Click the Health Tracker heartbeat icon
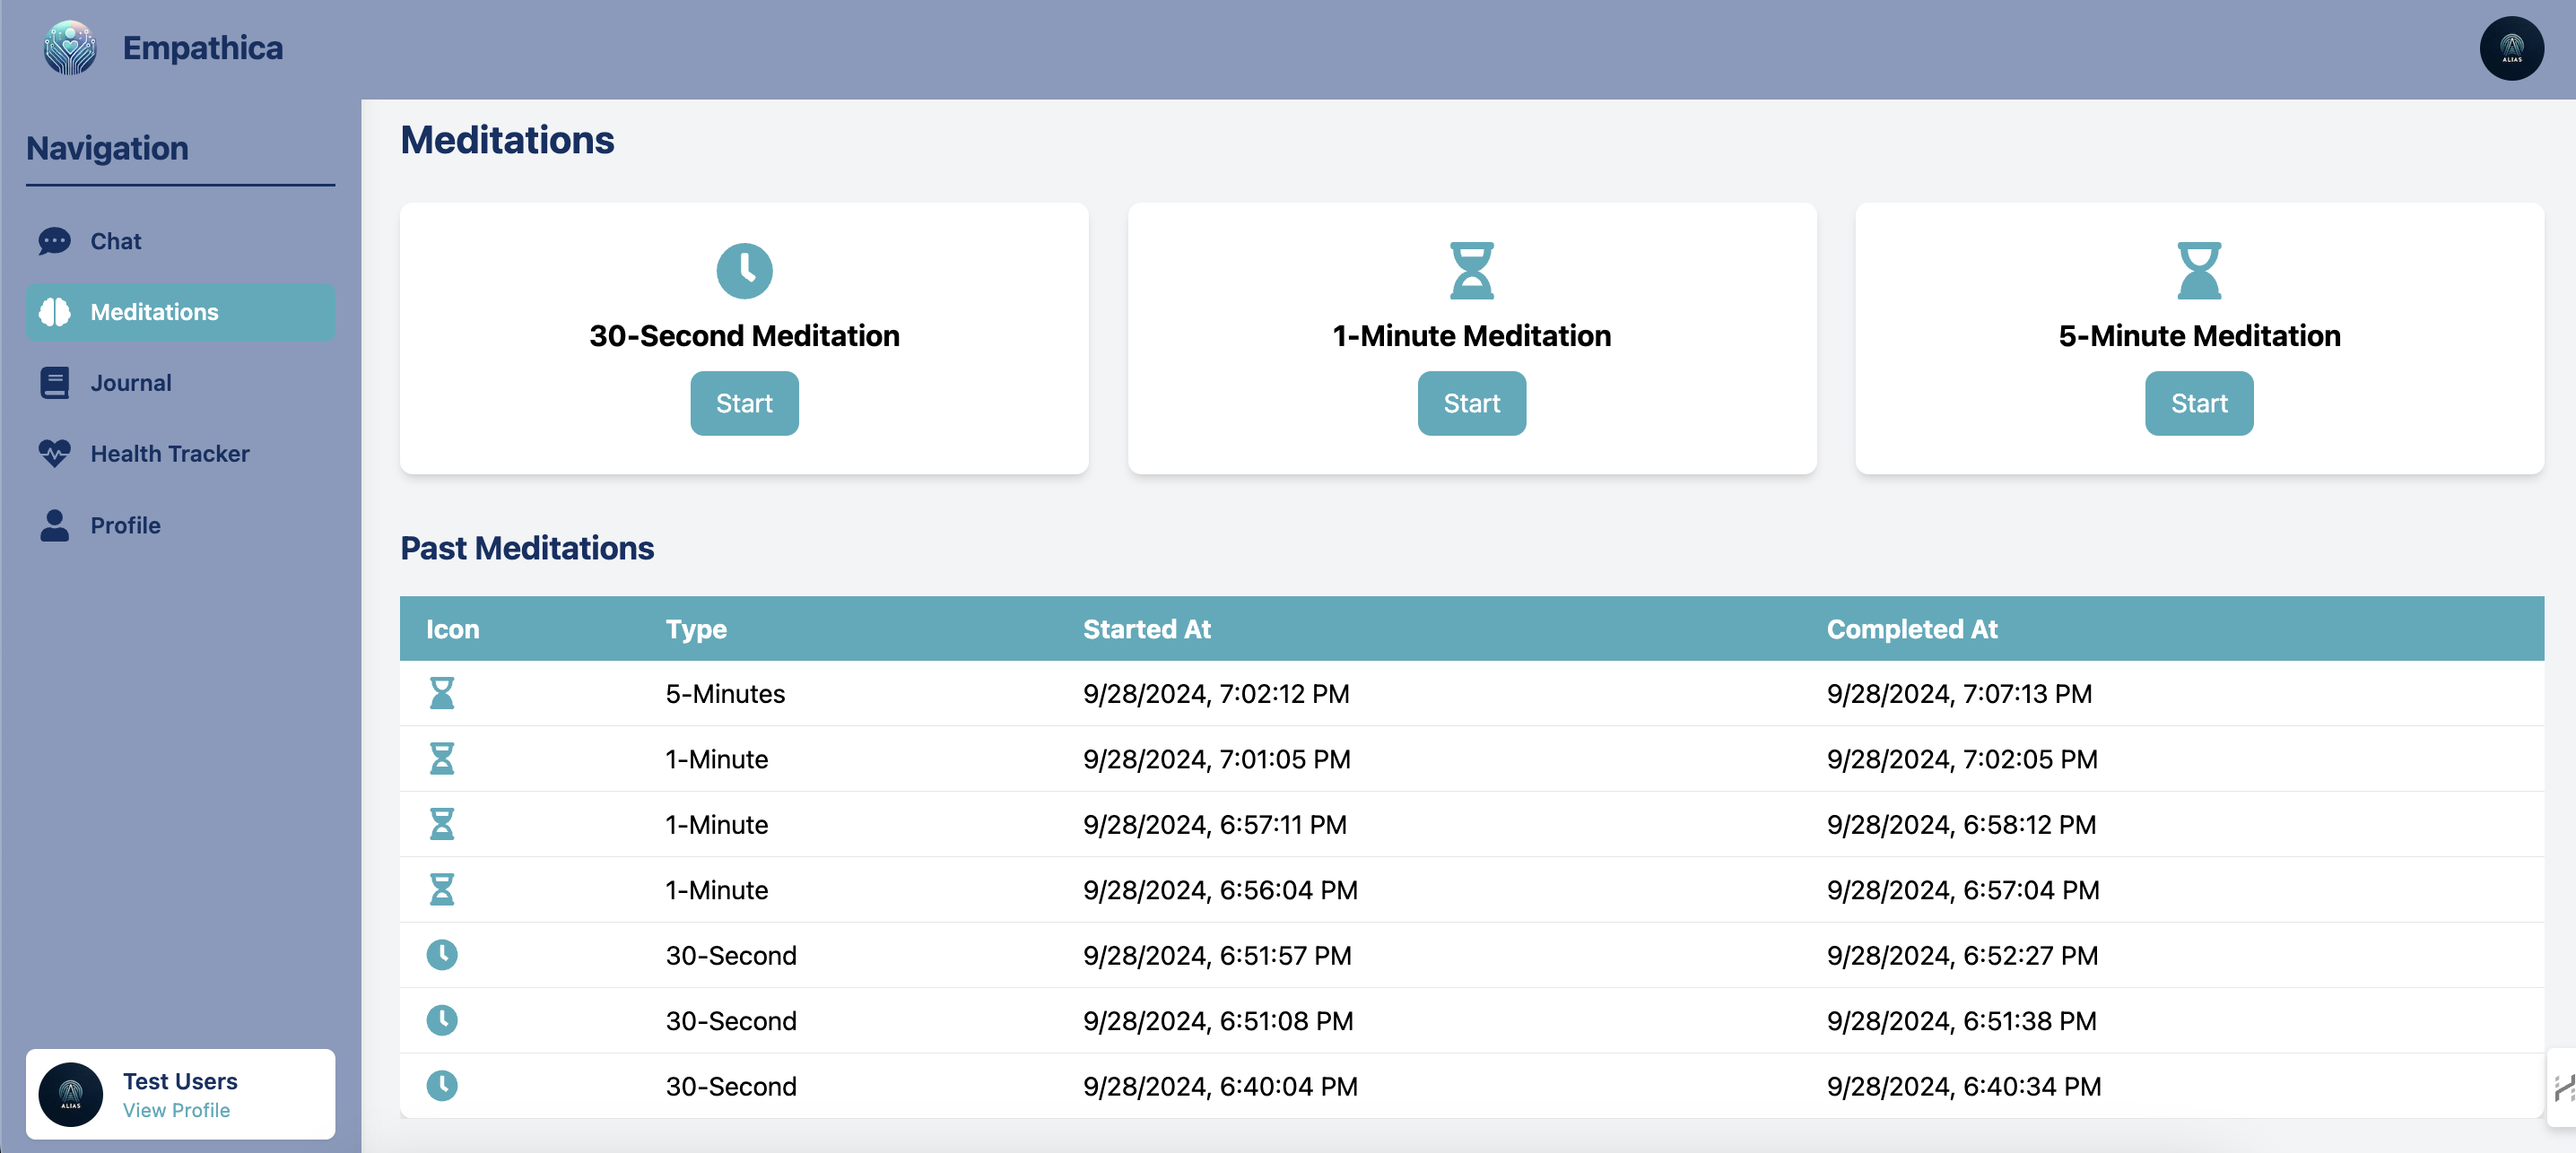 [54, 453]
